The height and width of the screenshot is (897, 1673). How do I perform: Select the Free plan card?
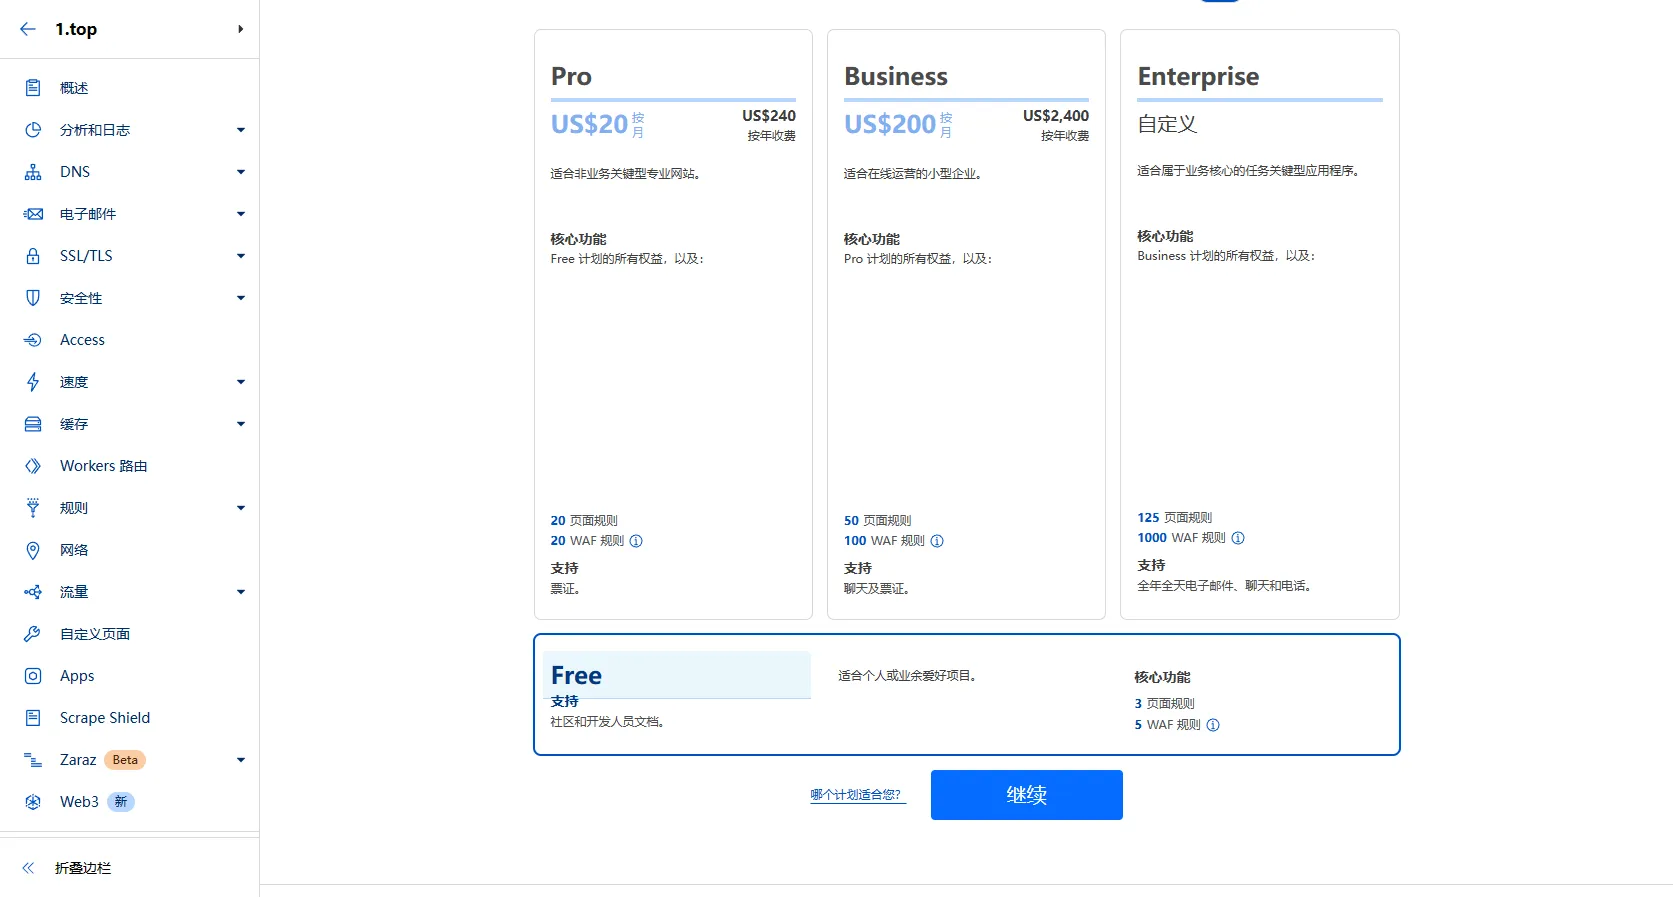pyautogui.click(x=966, y=694)
